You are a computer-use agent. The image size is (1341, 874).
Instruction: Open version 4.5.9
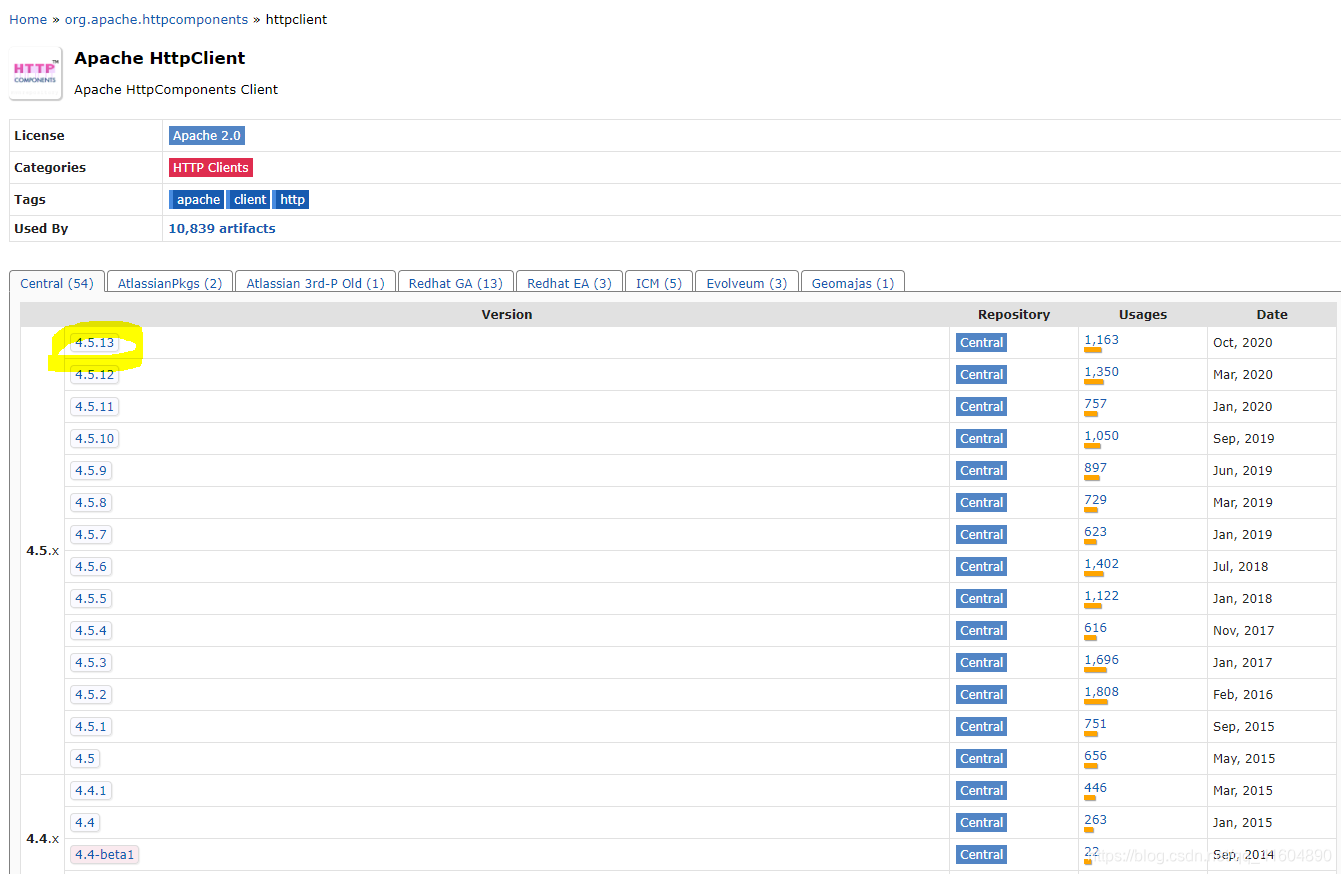pyautogui.click(x=90, y=471)
